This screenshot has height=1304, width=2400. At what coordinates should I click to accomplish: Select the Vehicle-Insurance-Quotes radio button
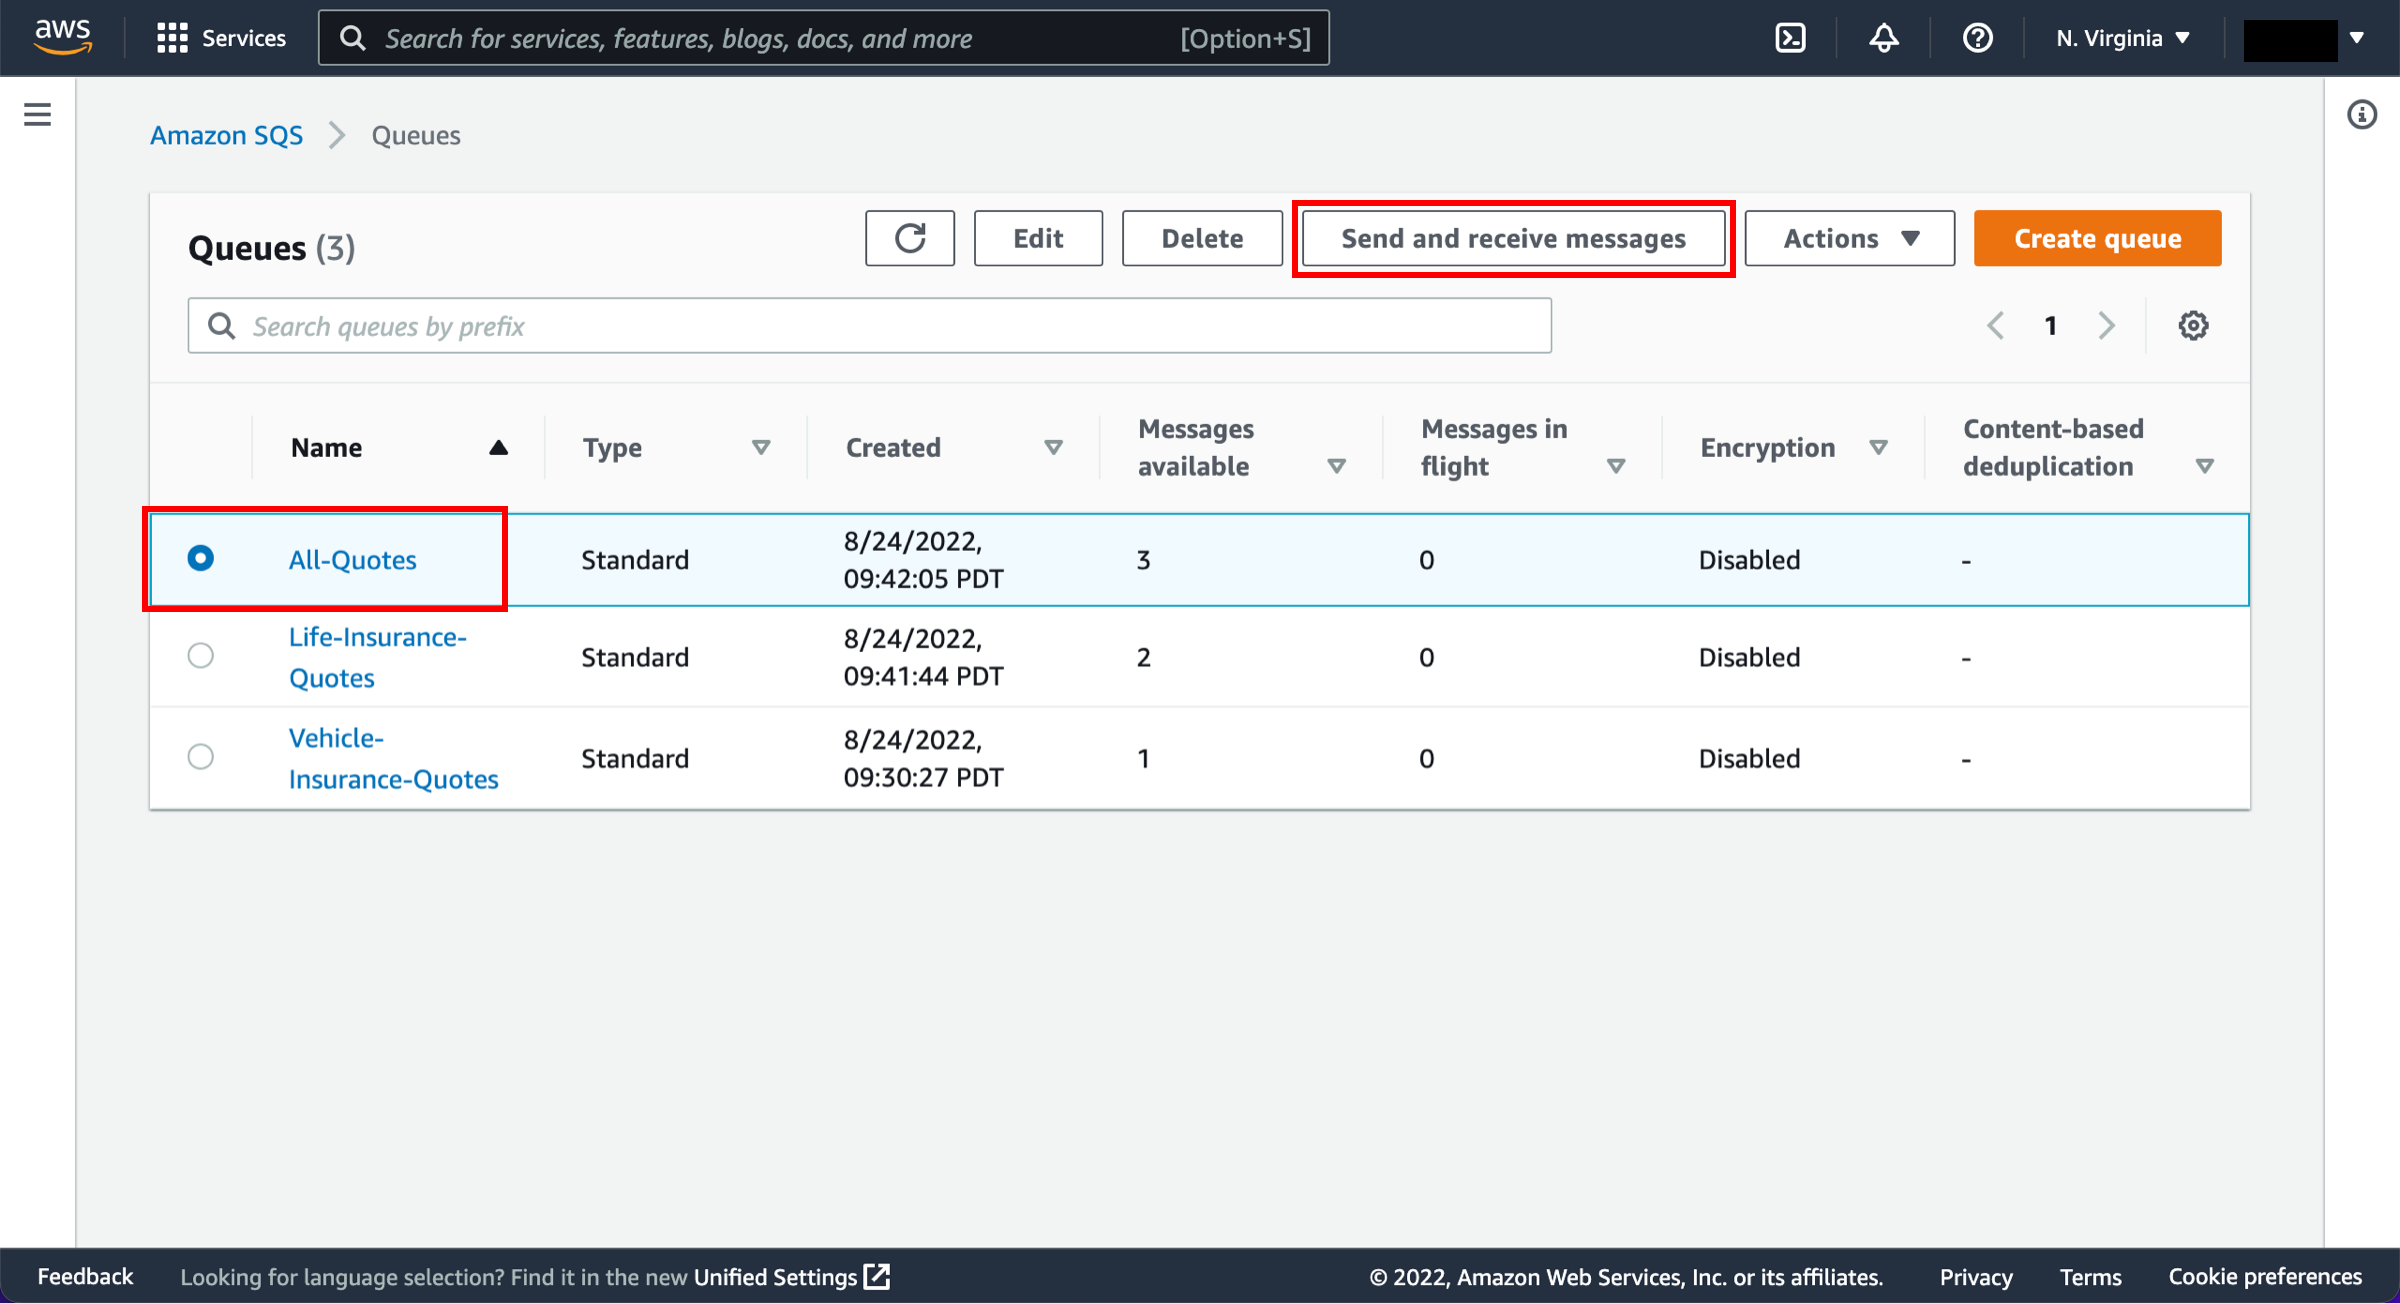tap(199, 756)
